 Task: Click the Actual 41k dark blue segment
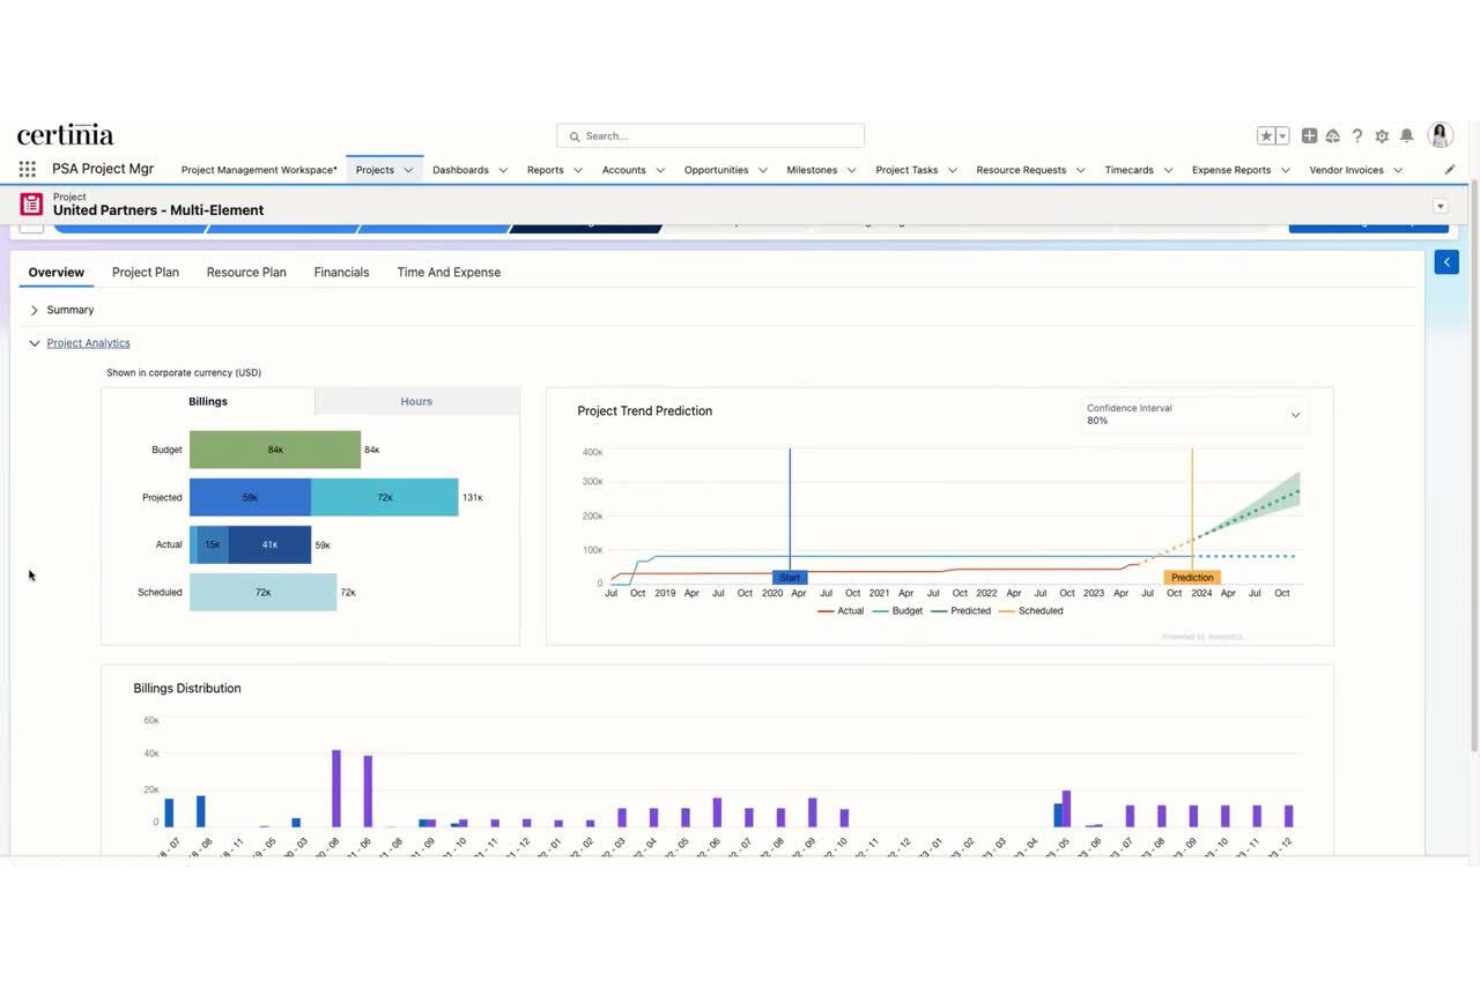point(270,545)
